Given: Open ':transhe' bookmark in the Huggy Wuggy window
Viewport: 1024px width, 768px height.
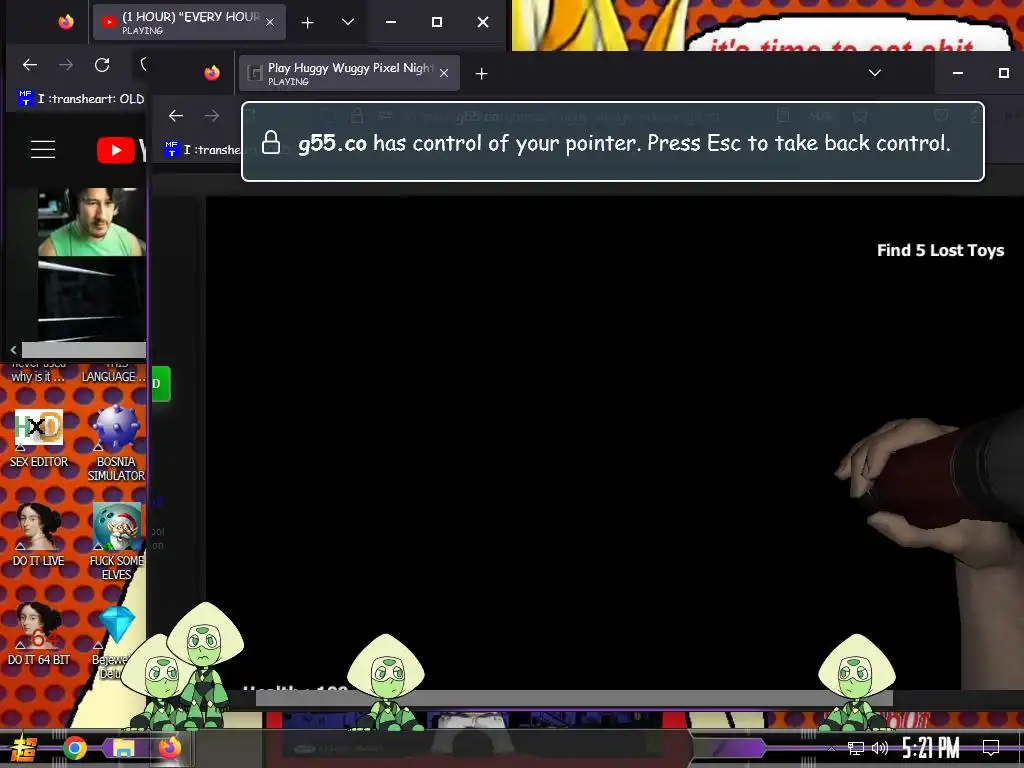Looking at the screenshot, I should click(202, 150).
